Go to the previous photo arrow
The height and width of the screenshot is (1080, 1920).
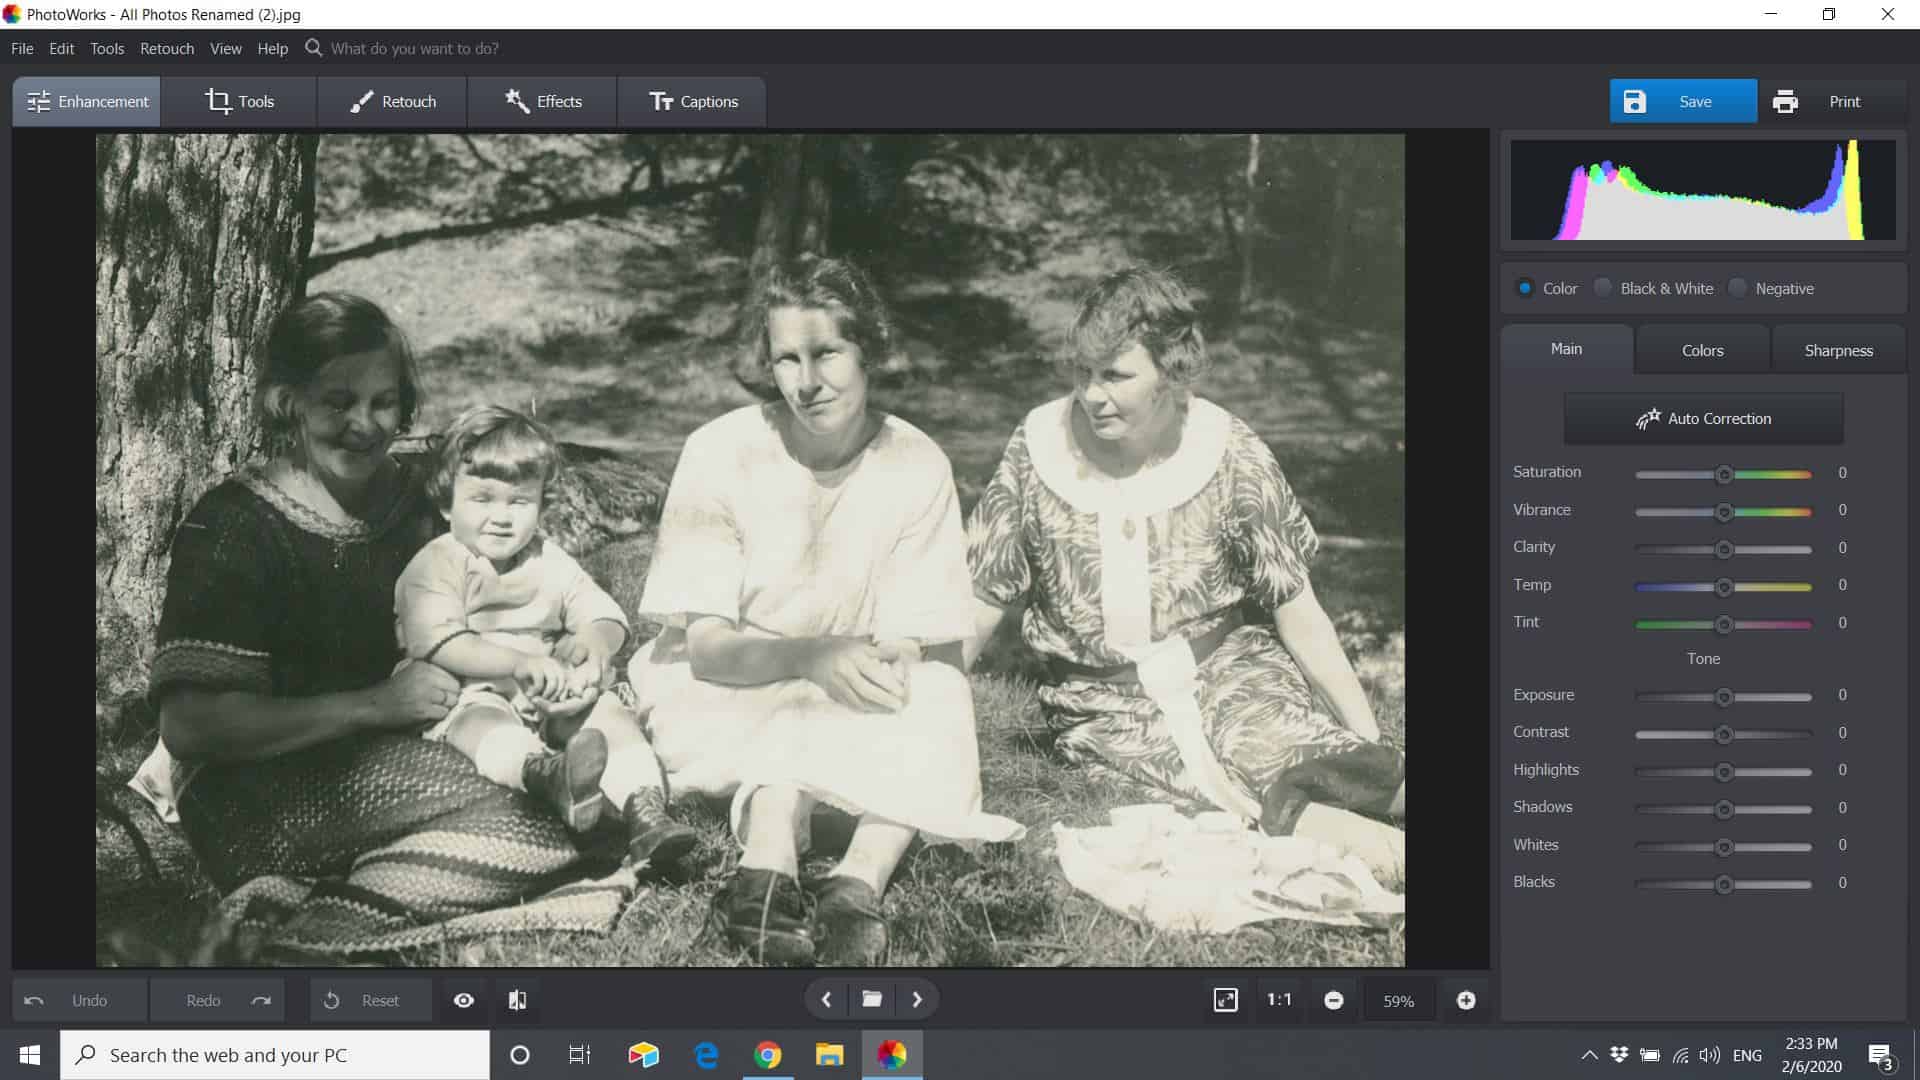[826, 998]
